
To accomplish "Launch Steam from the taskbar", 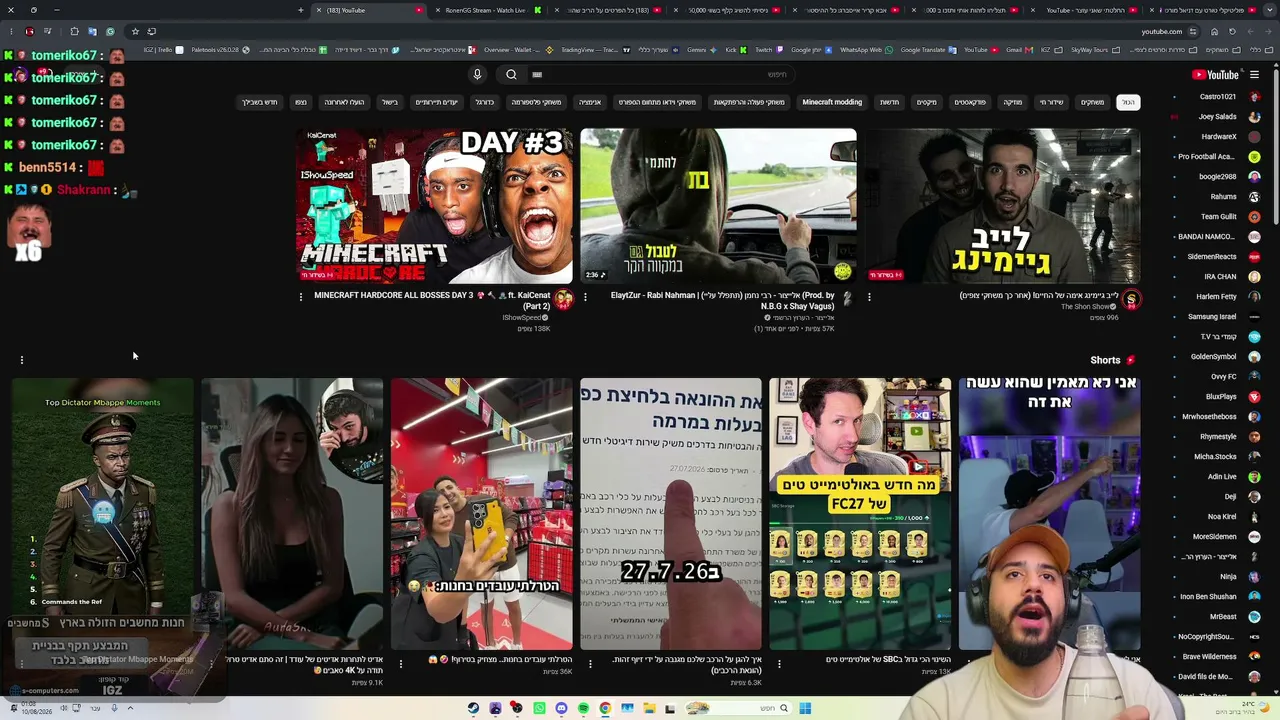I will pos(473,708).
